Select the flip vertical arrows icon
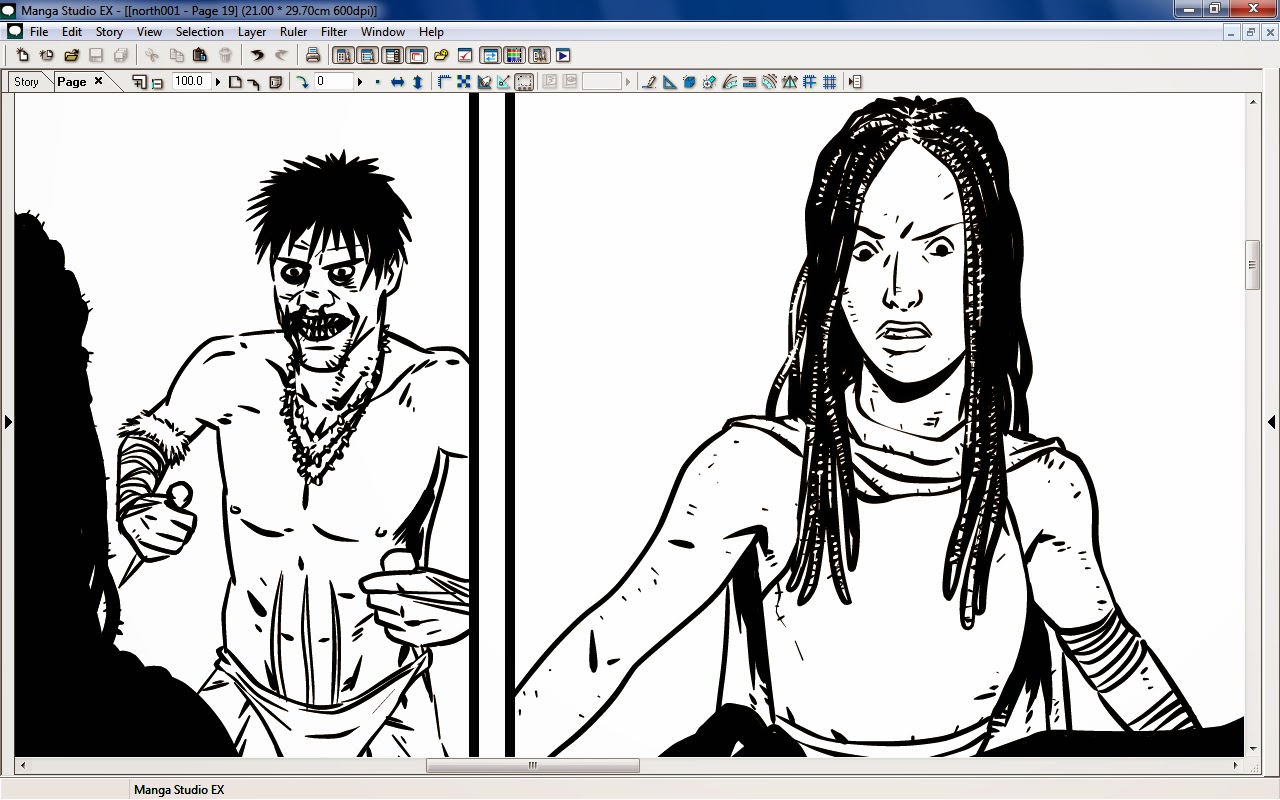This screenshot has height=800, width=1280. click(x=418, y=82)
